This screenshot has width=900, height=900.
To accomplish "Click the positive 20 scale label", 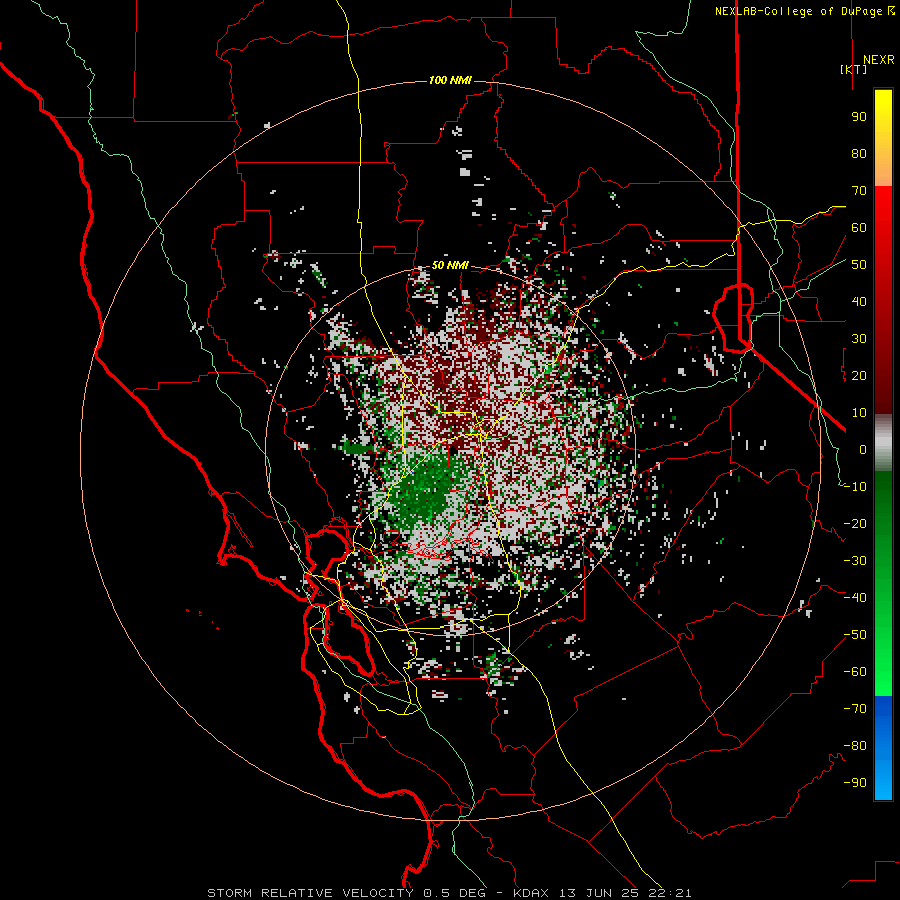I will point(859,376).
